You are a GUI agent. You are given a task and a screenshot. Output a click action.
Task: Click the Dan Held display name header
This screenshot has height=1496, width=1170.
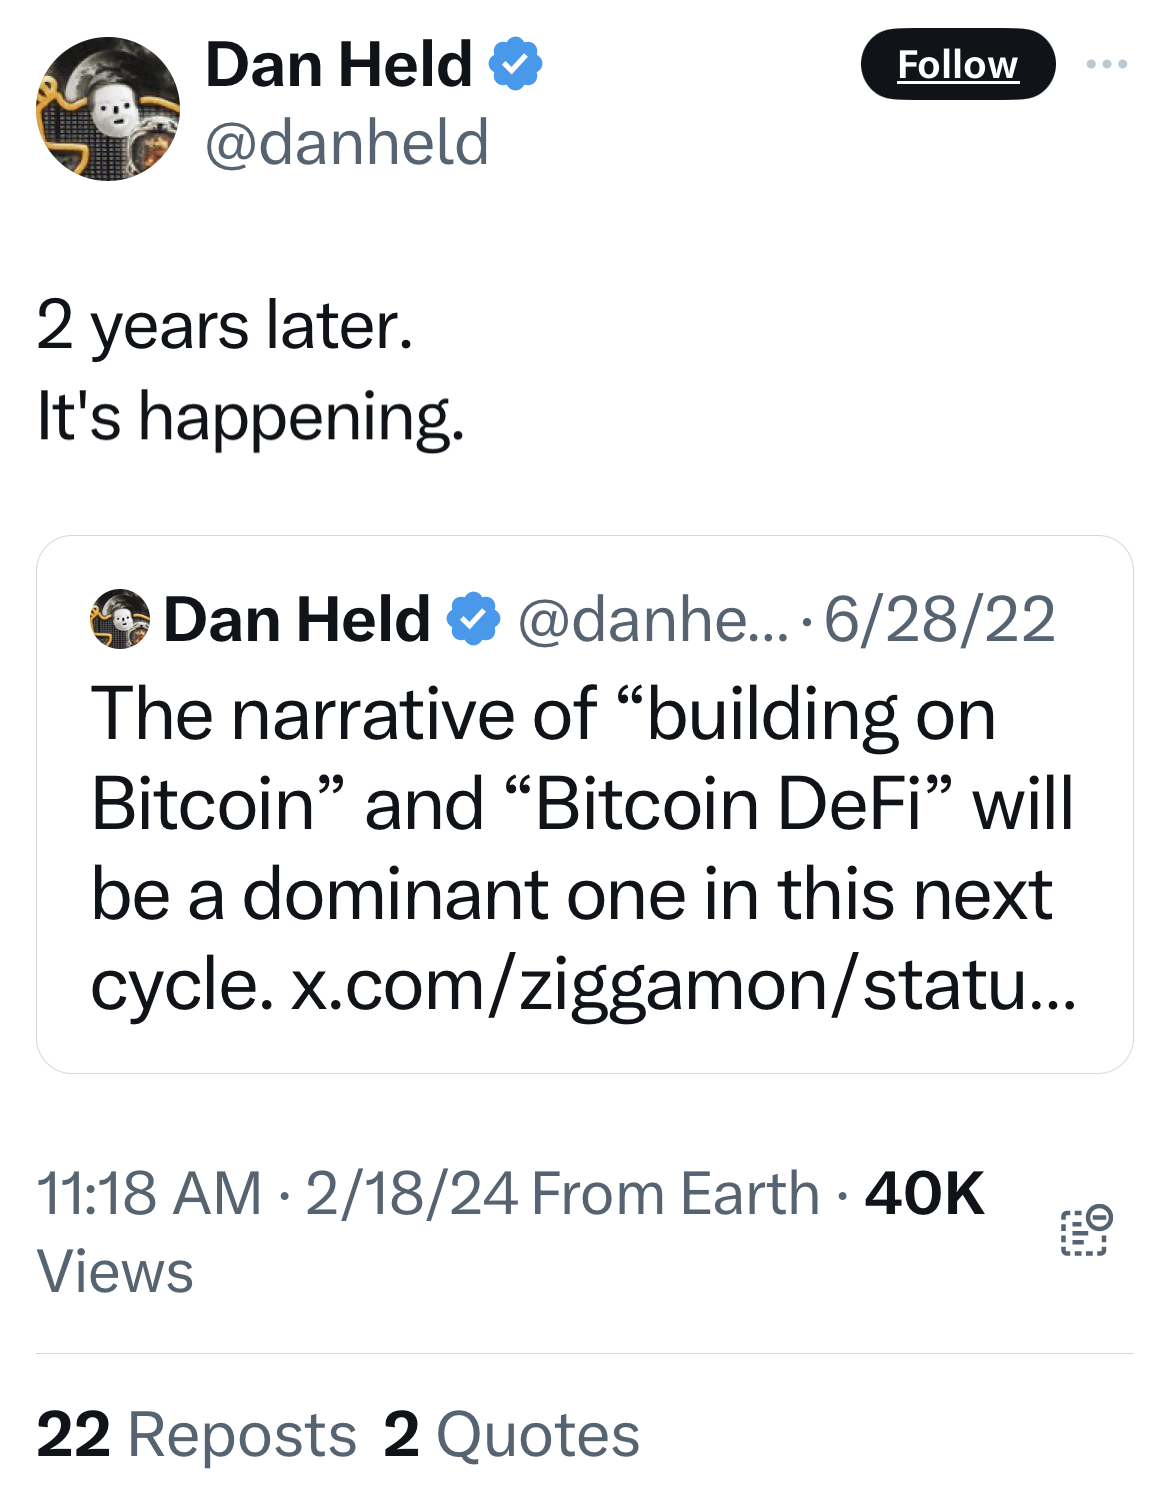click(x=338, y=65)
